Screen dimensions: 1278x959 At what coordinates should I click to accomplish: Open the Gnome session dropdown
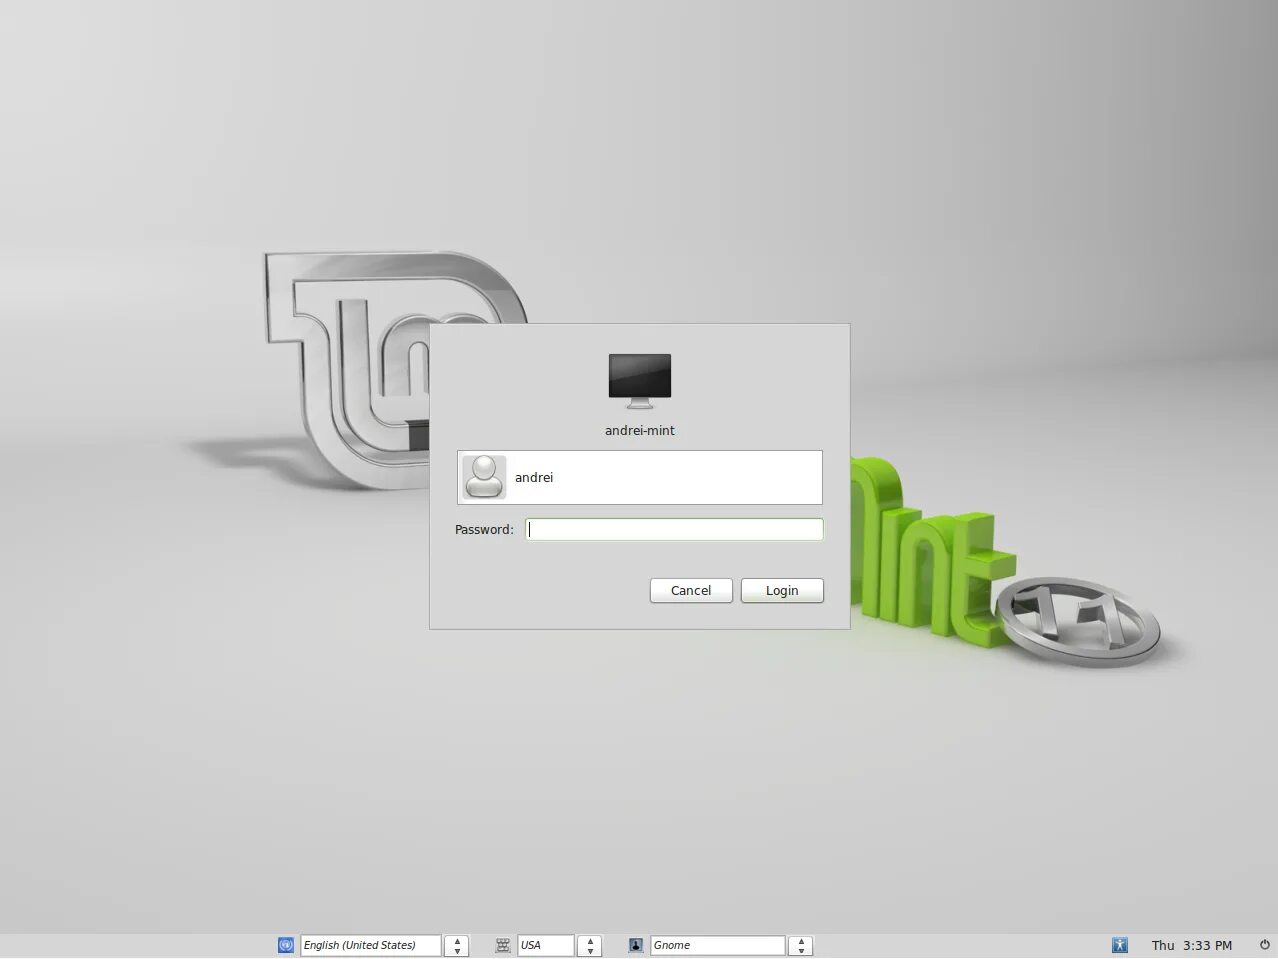717,945
